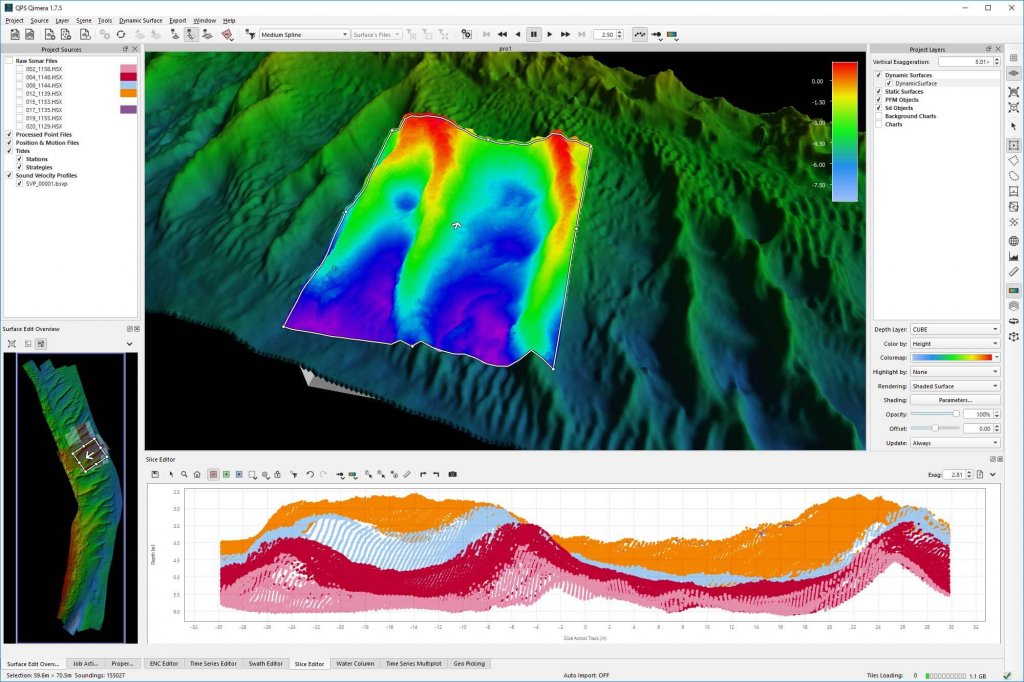Click the home view icon in Slice Editor
Image resolution: width=1024 pixels, height=682 pixels.
tap(197, 474)
